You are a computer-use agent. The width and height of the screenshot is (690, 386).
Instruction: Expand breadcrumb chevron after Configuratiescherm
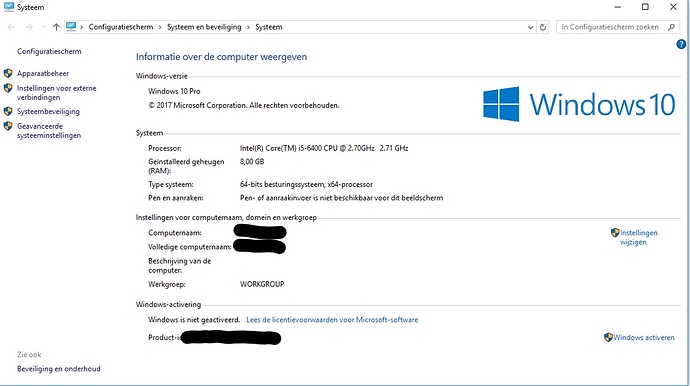tap(161, 27)
